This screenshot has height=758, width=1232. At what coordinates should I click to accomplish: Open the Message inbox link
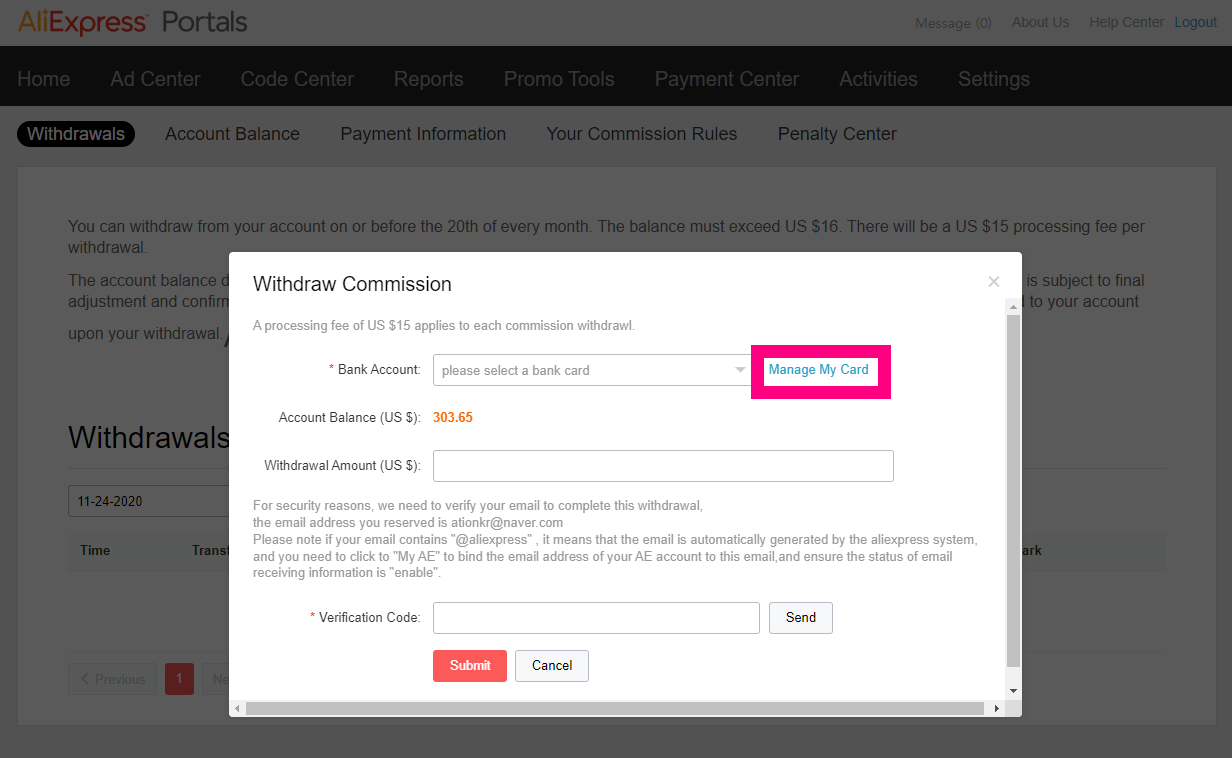point(953,23)
